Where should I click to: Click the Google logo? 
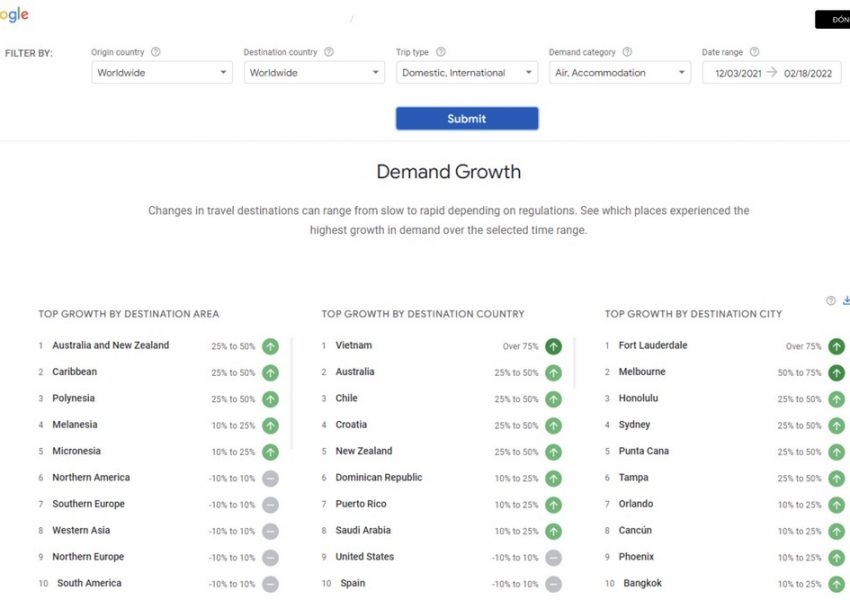pos(14,14)
